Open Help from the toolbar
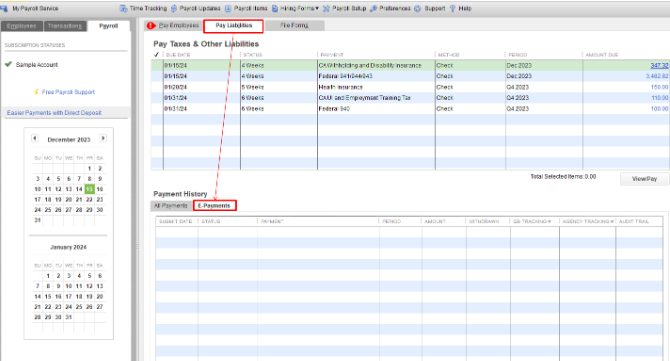 tap(461, 8)
